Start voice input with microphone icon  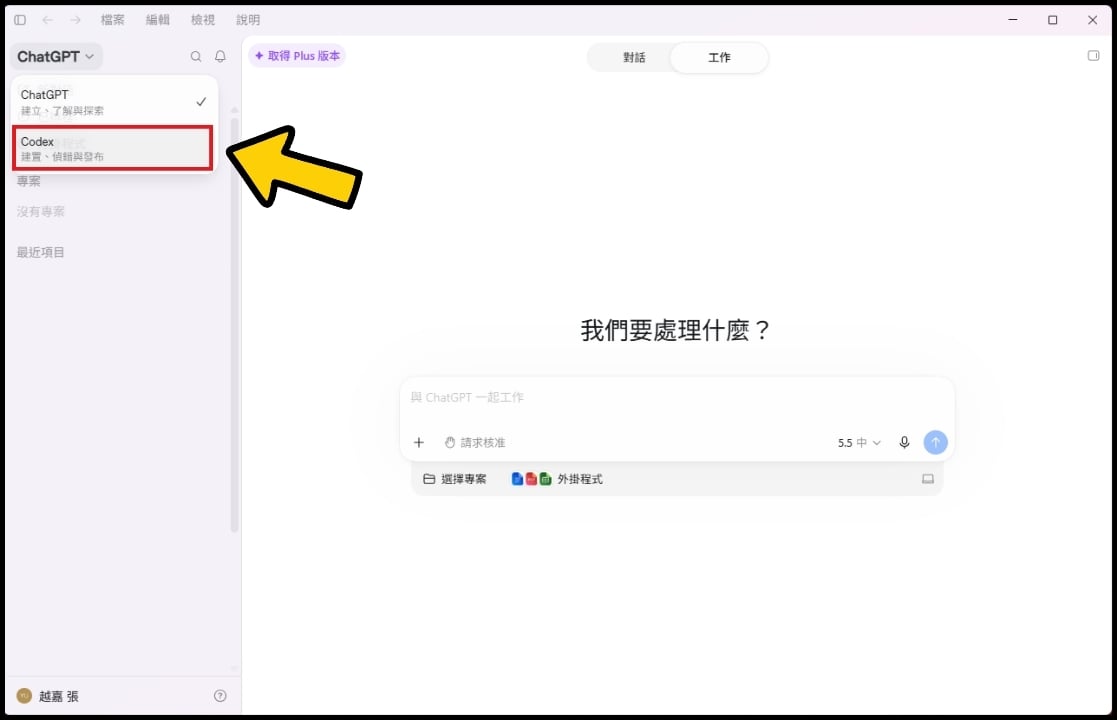click(x=904, y=443)
